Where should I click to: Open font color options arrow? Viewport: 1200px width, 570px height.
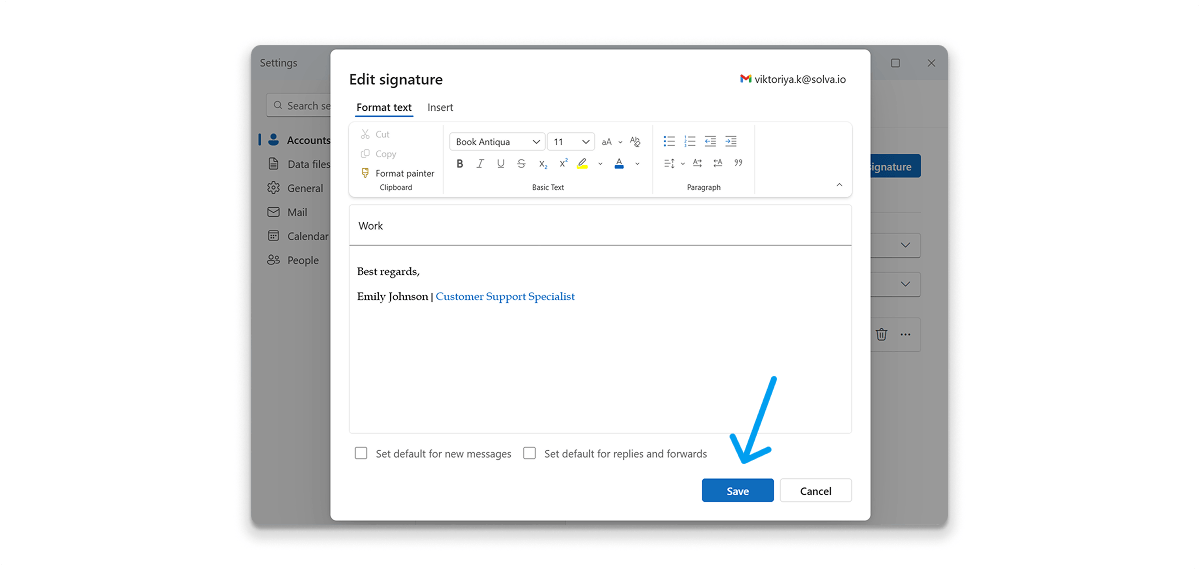click(637, 163)
